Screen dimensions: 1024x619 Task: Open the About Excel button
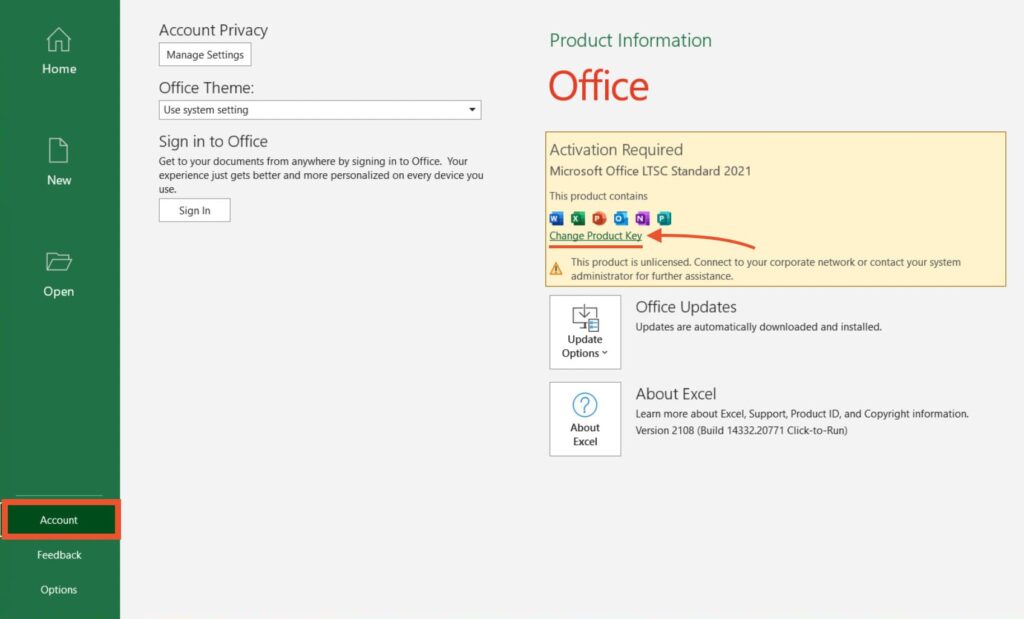(x=585, y=419)
